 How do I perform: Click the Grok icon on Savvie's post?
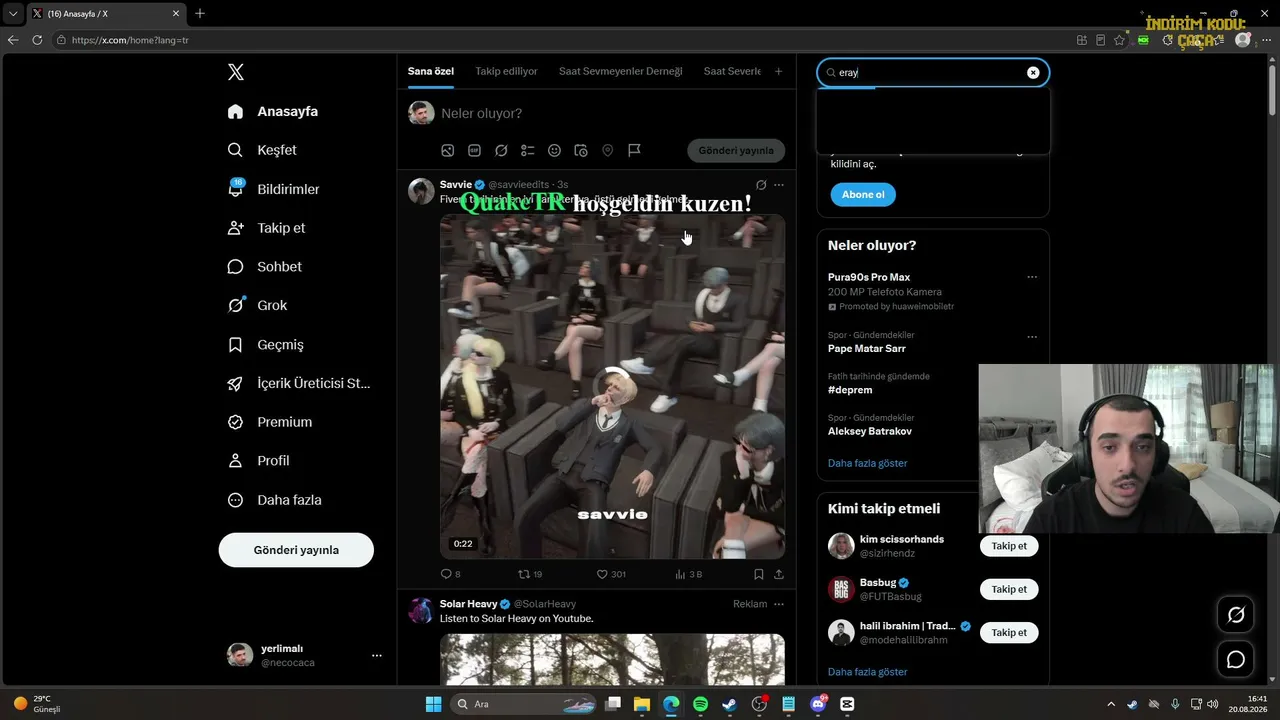click(761, 185)
